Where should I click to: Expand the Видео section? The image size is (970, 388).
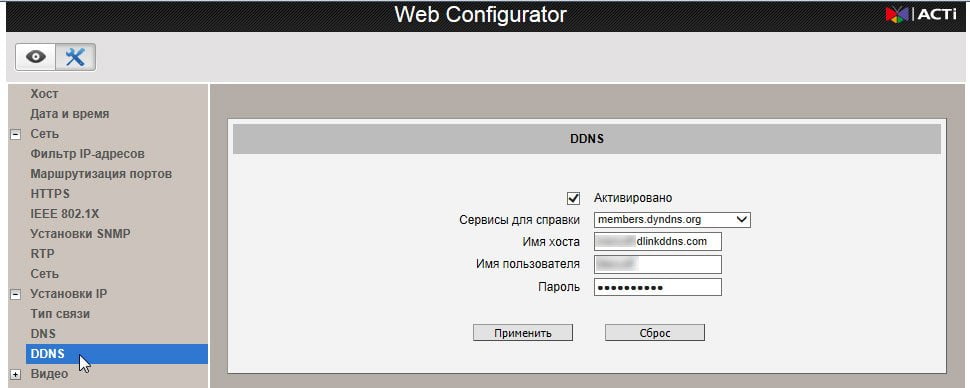(x=17, y=374)
